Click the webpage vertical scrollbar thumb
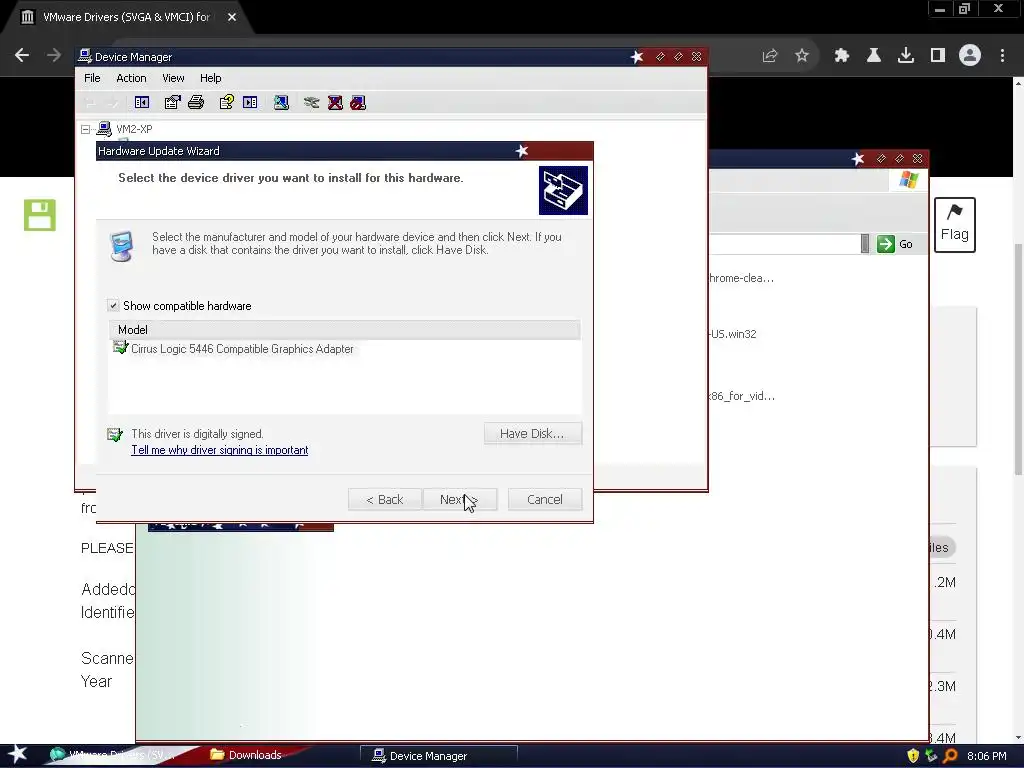This screenshot has height=768, width=1024. click(1018, 359)
